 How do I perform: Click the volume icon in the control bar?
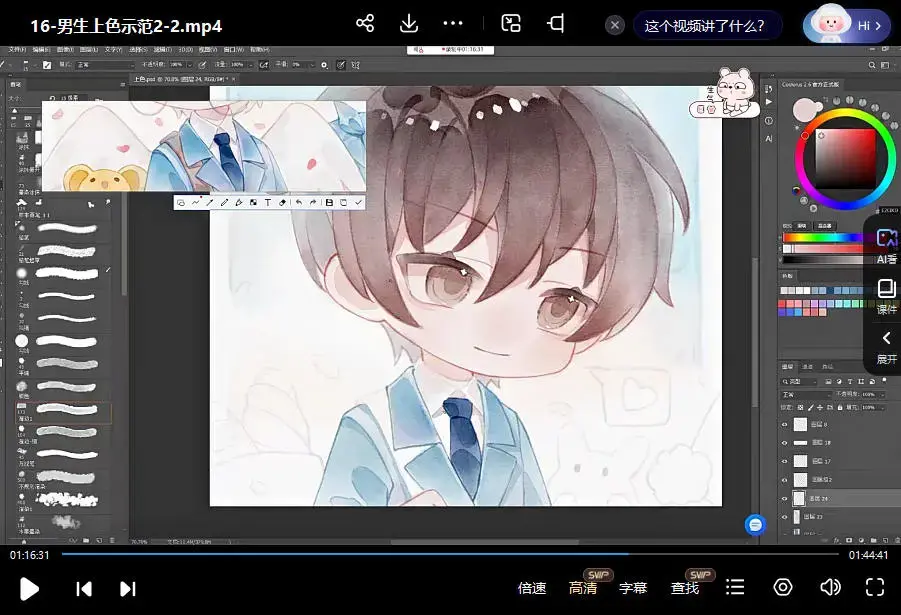(x=829, y=588)
